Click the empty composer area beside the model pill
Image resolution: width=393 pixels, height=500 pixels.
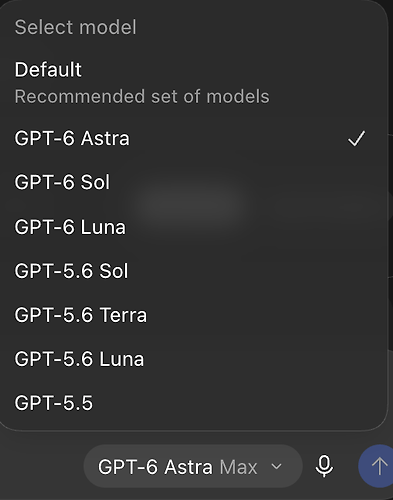point(42,466)
